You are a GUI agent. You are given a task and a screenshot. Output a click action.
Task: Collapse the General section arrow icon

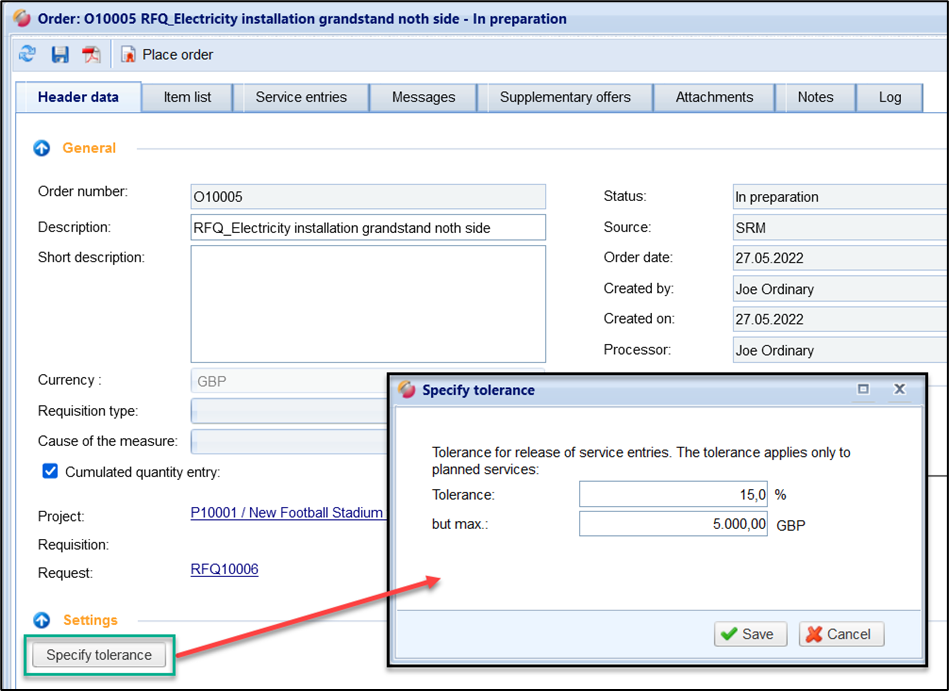pyautogui.click(x=42, y=148)
